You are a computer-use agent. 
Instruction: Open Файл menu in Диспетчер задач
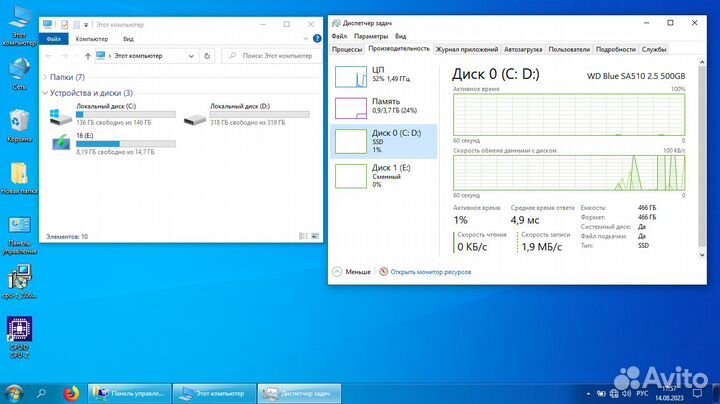click(x=339, y=36)
